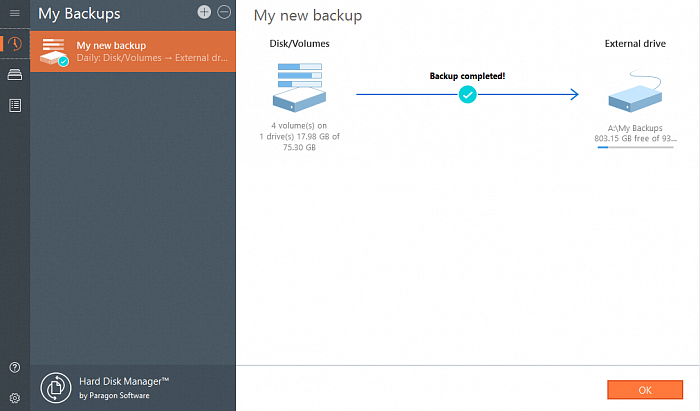Open the log list sidebar icon
The image size is (700, 411).
click(14, 105)
